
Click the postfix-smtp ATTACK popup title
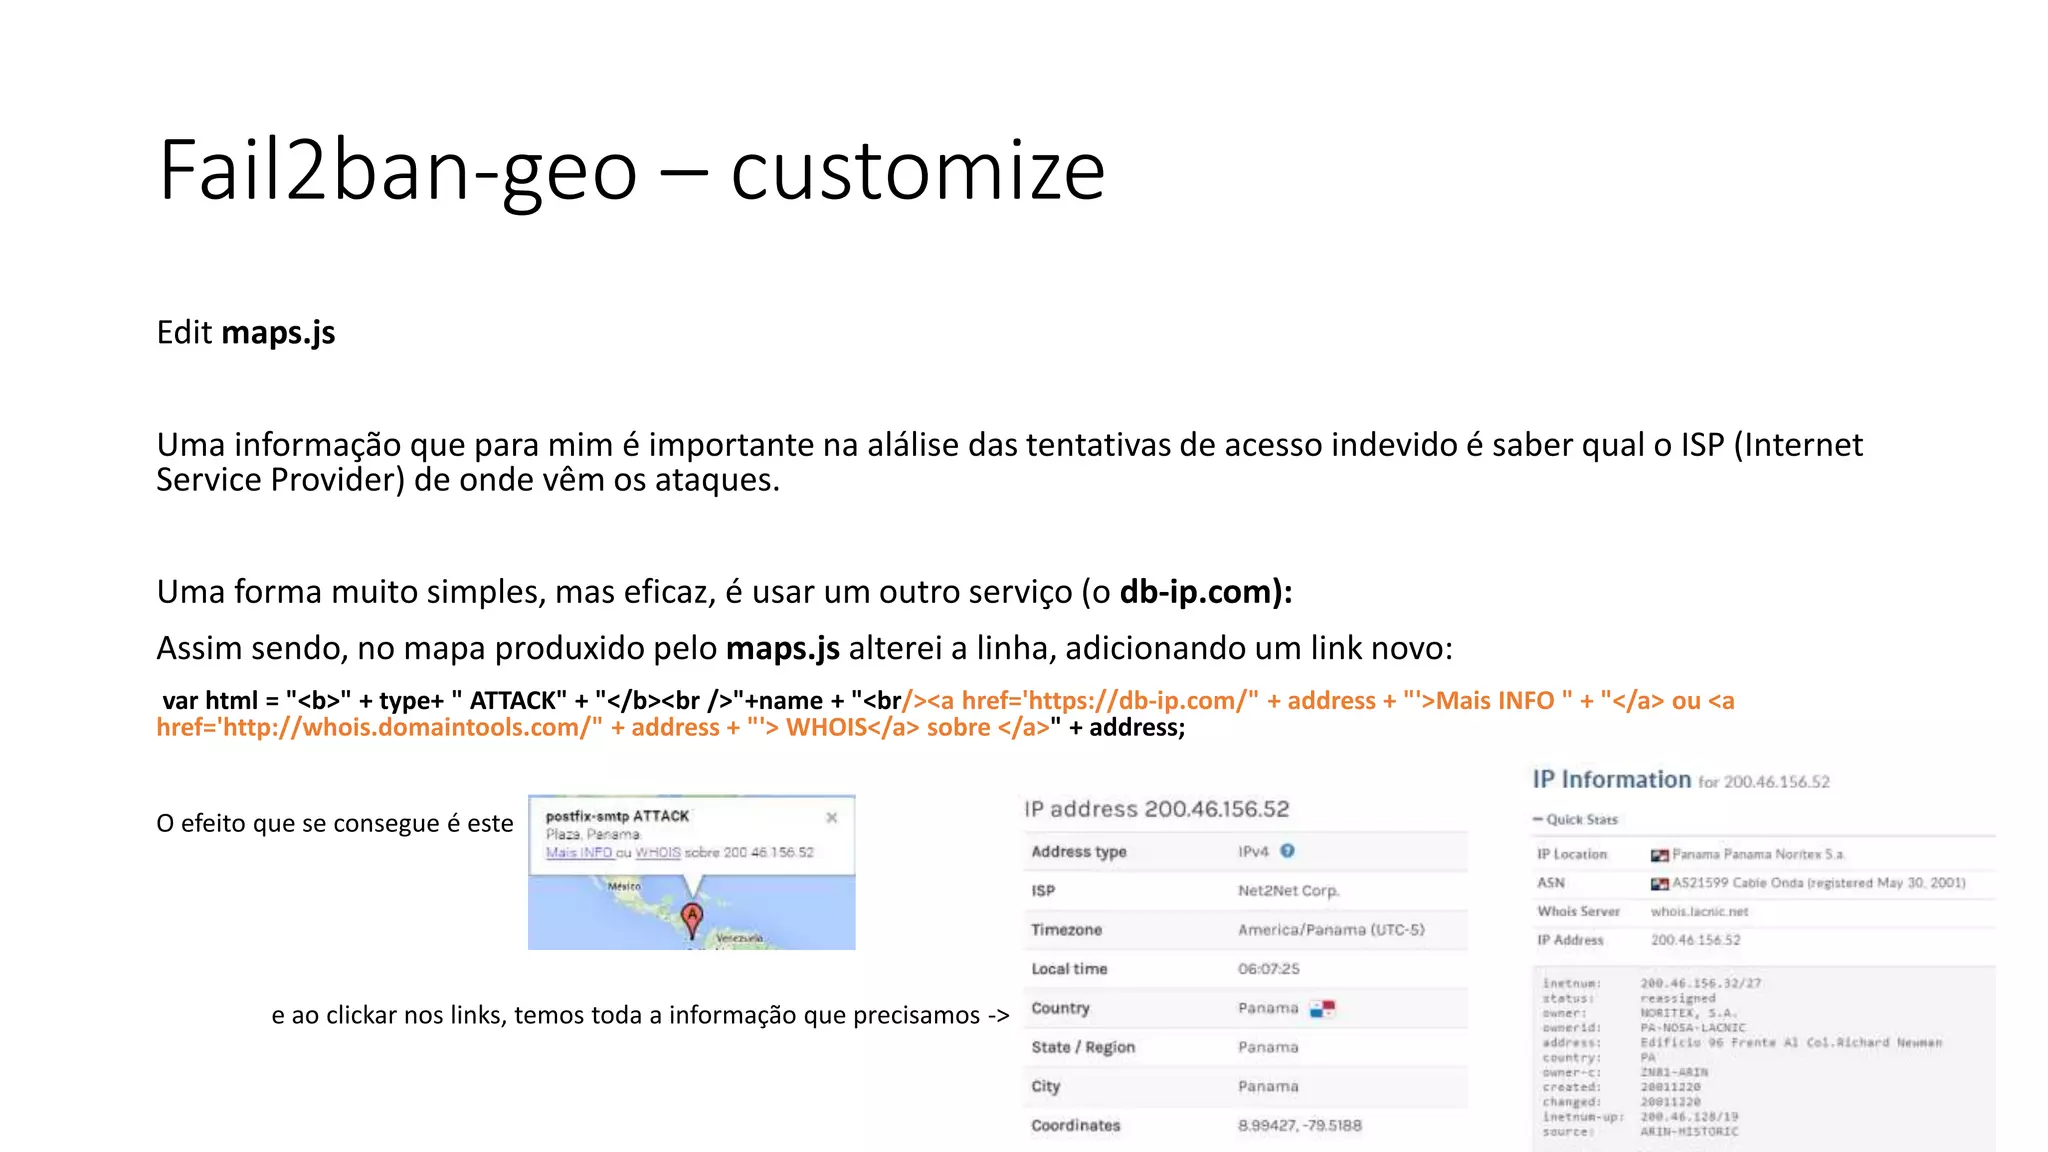click(617, 816)
